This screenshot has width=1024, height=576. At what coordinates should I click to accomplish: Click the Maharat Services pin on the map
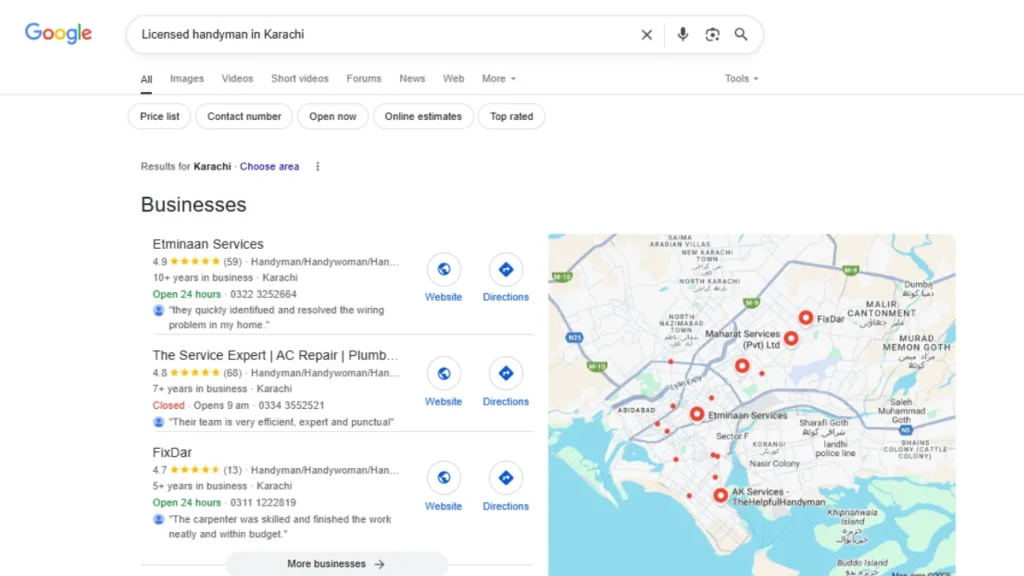tap(791, 338)
